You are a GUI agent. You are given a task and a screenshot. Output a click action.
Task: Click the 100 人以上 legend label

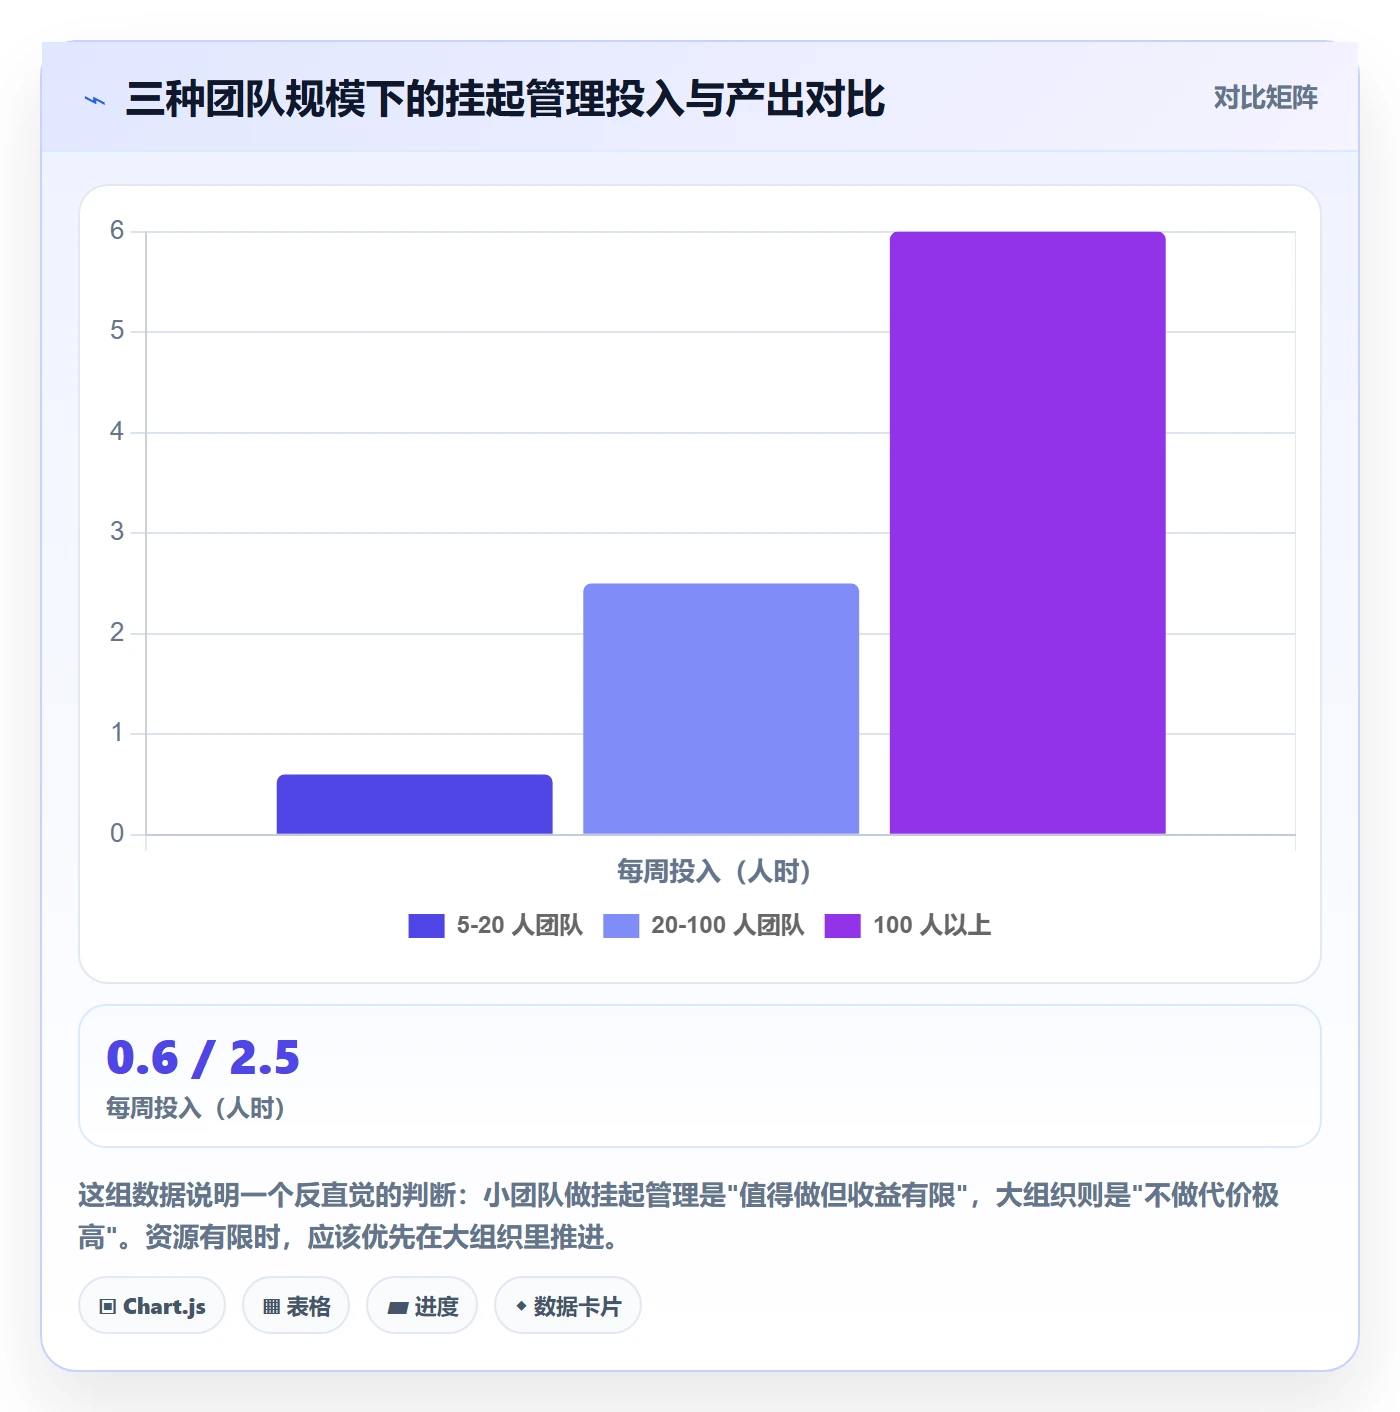point(932,926)
